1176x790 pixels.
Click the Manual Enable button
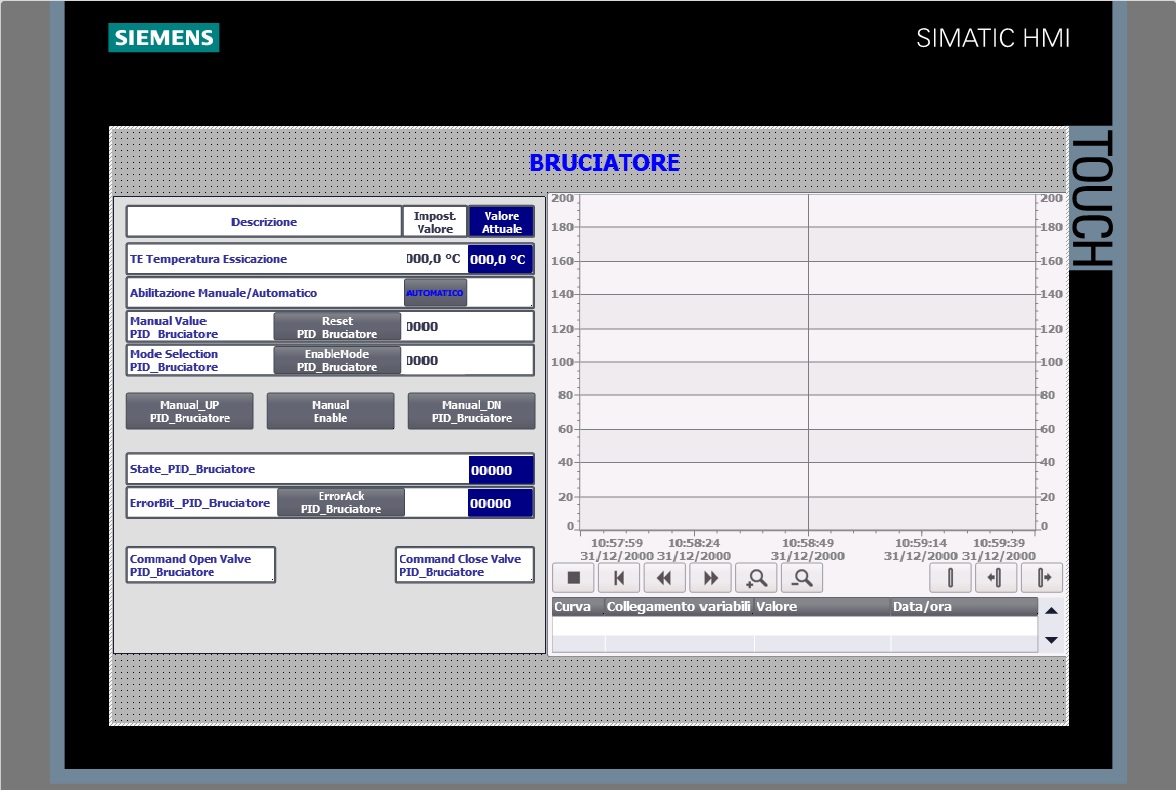click(x=331, y=411)
